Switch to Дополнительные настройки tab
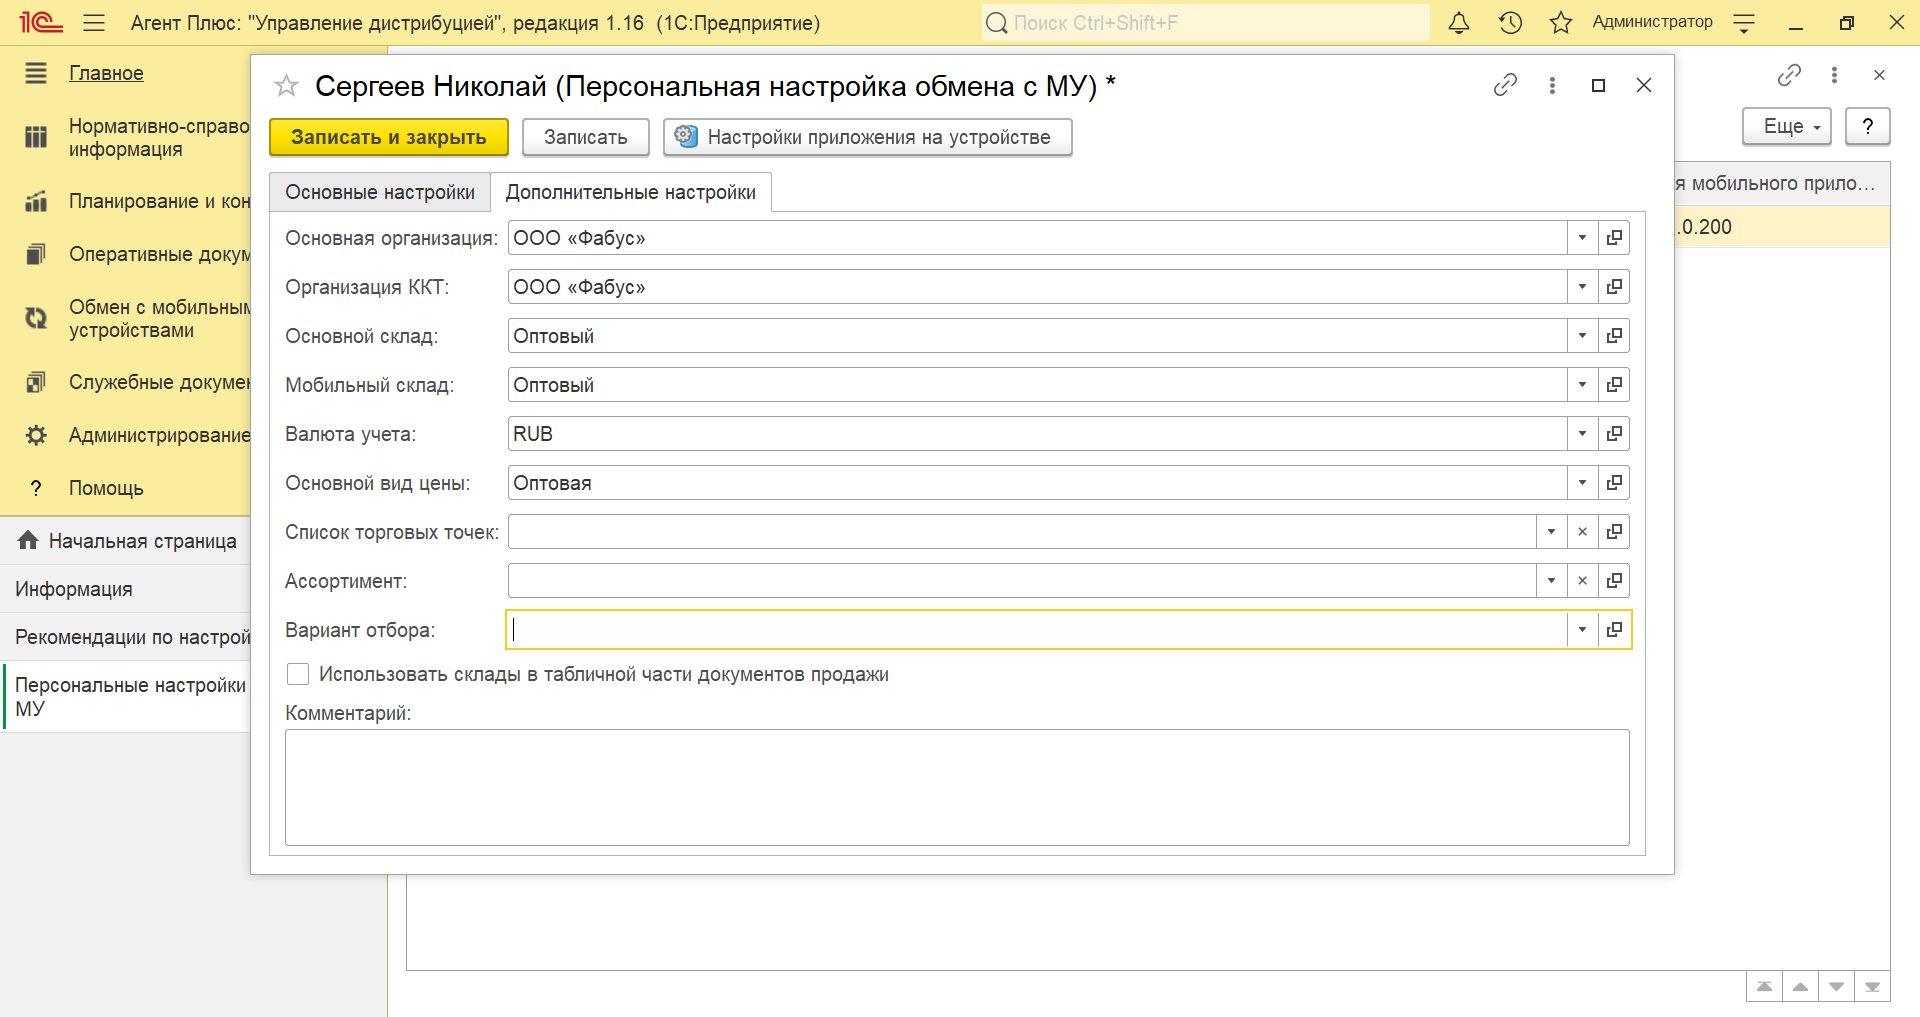The height and width of the screenshot is (1017, 1920). coord(631,192)
